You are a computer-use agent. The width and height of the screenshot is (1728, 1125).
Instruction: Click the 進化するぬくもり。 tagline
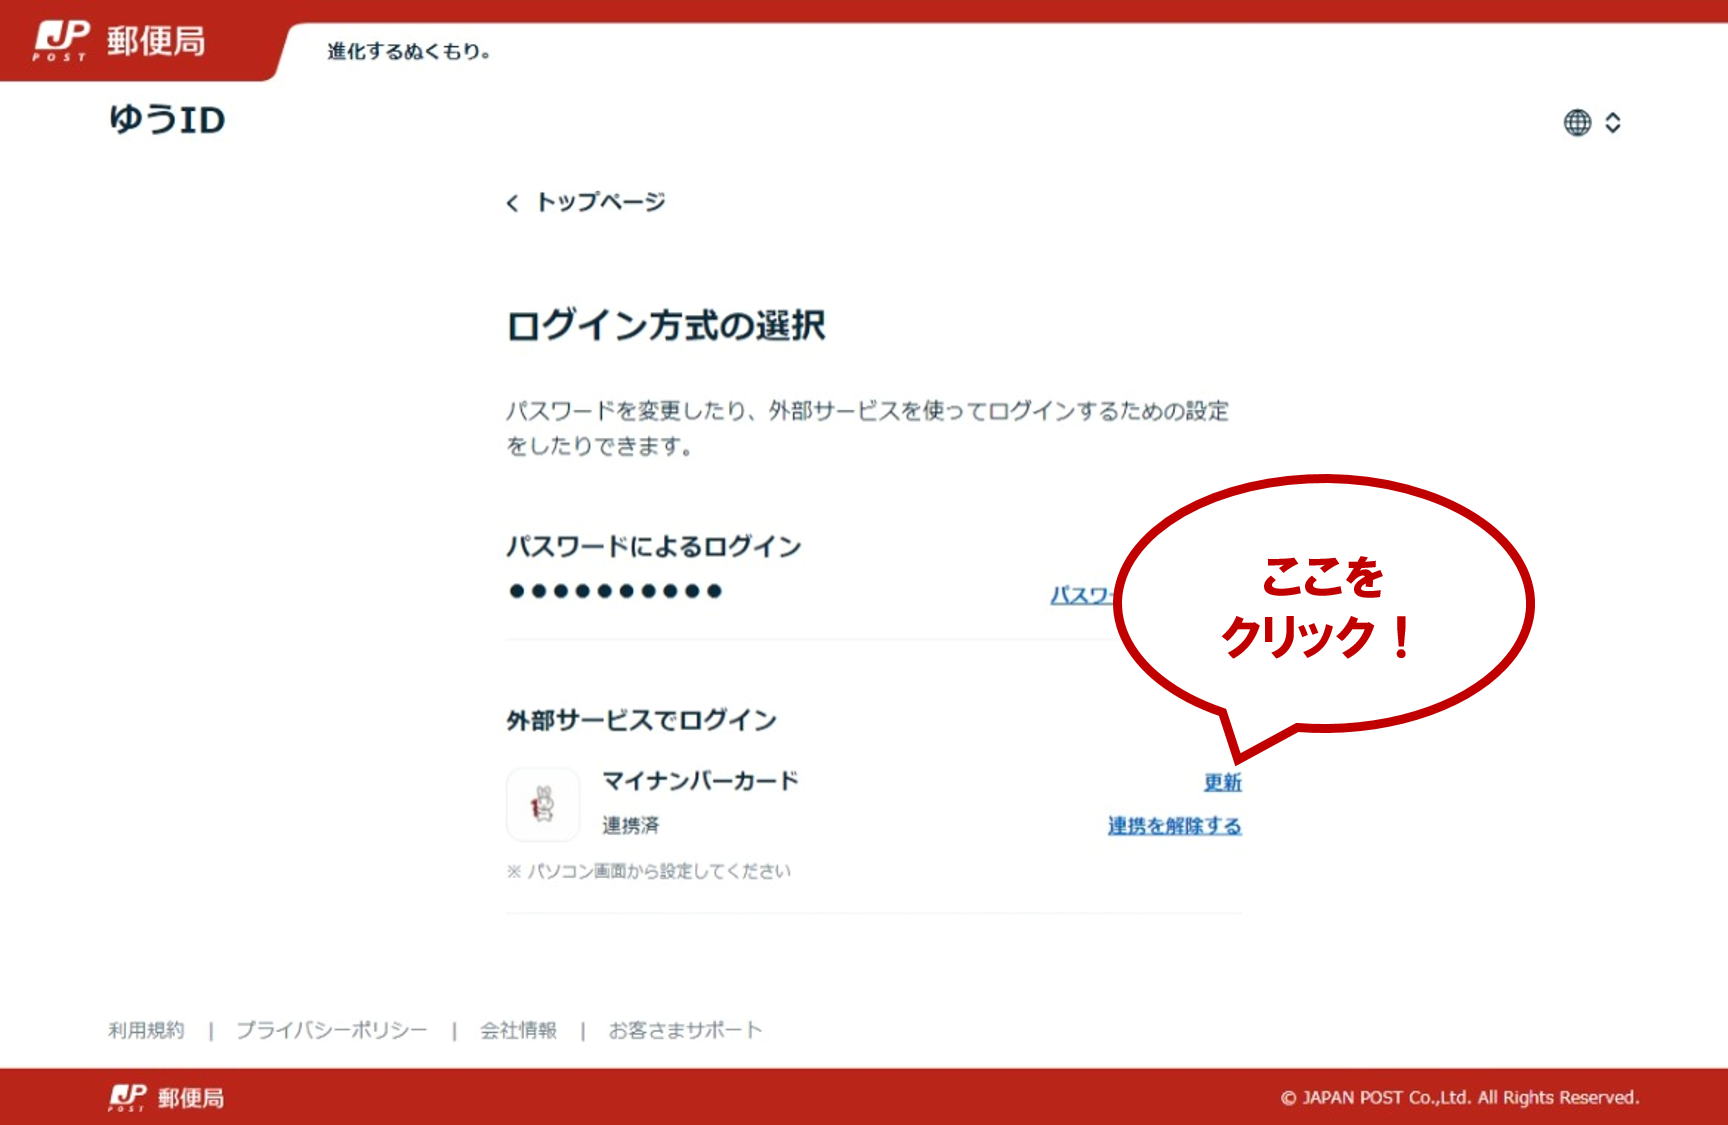409,51
